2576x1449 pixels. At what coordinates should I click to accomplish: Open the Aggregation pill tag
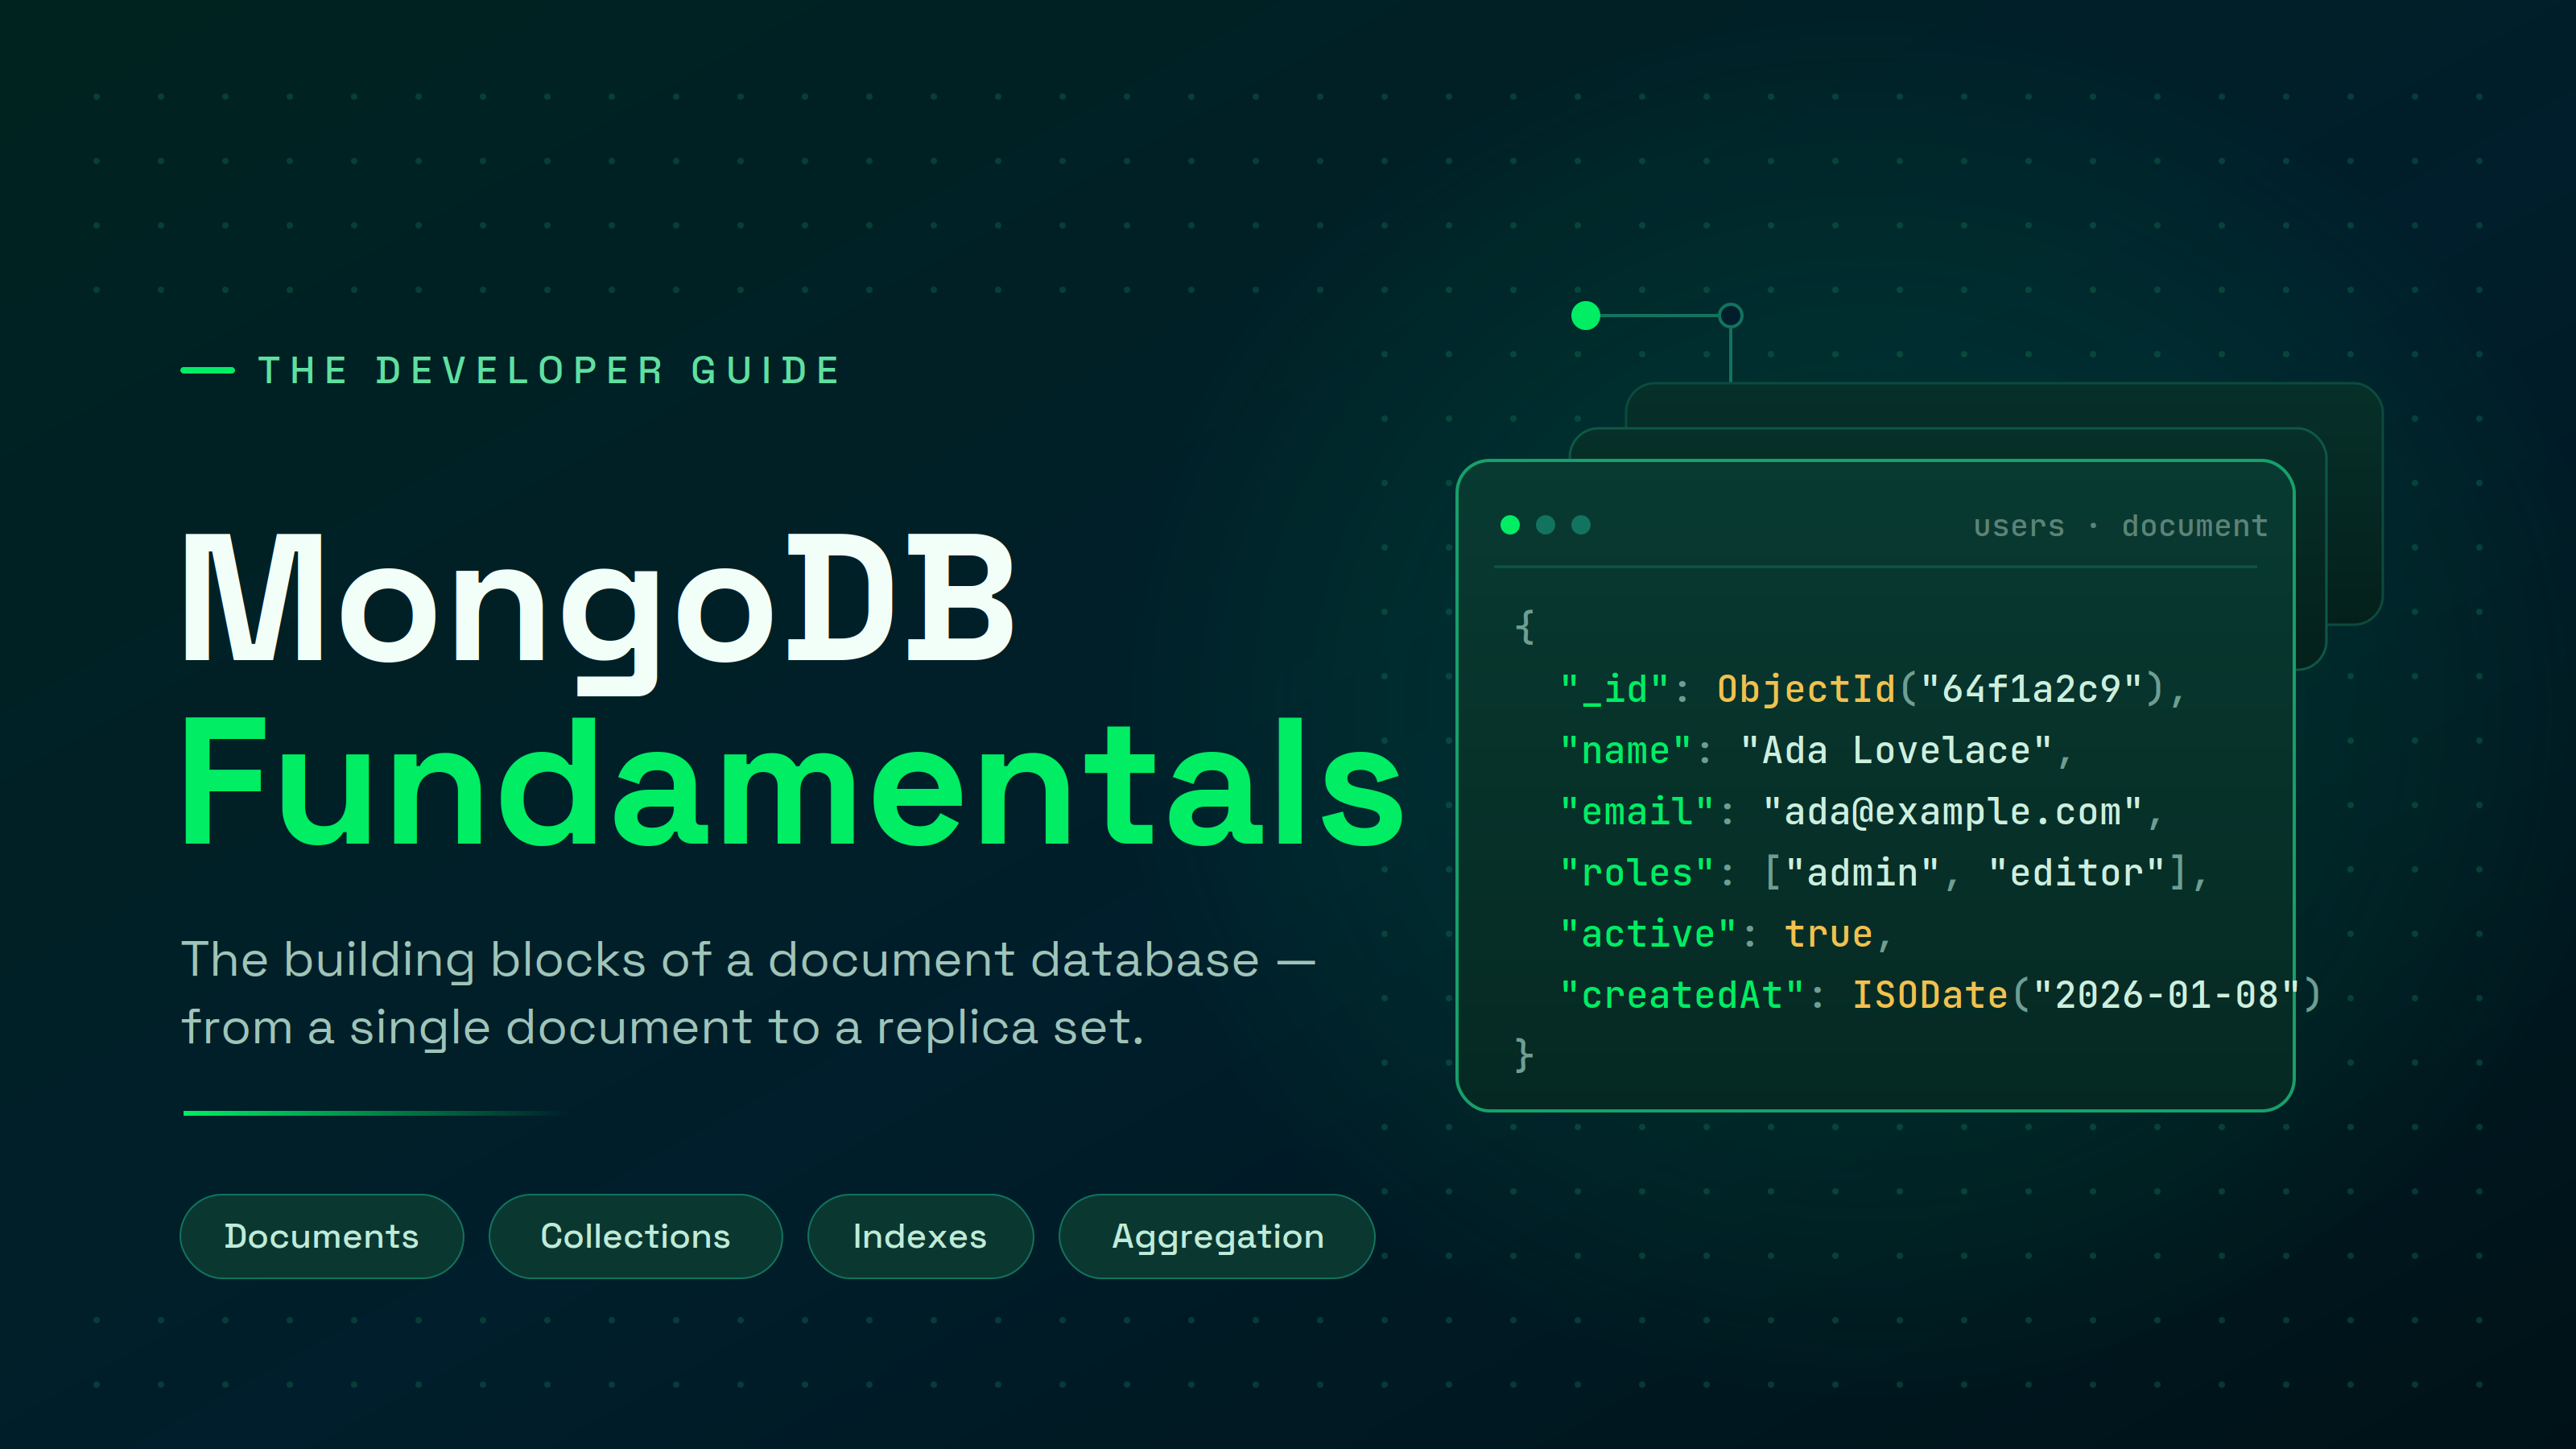(x=1217, y=1236)
